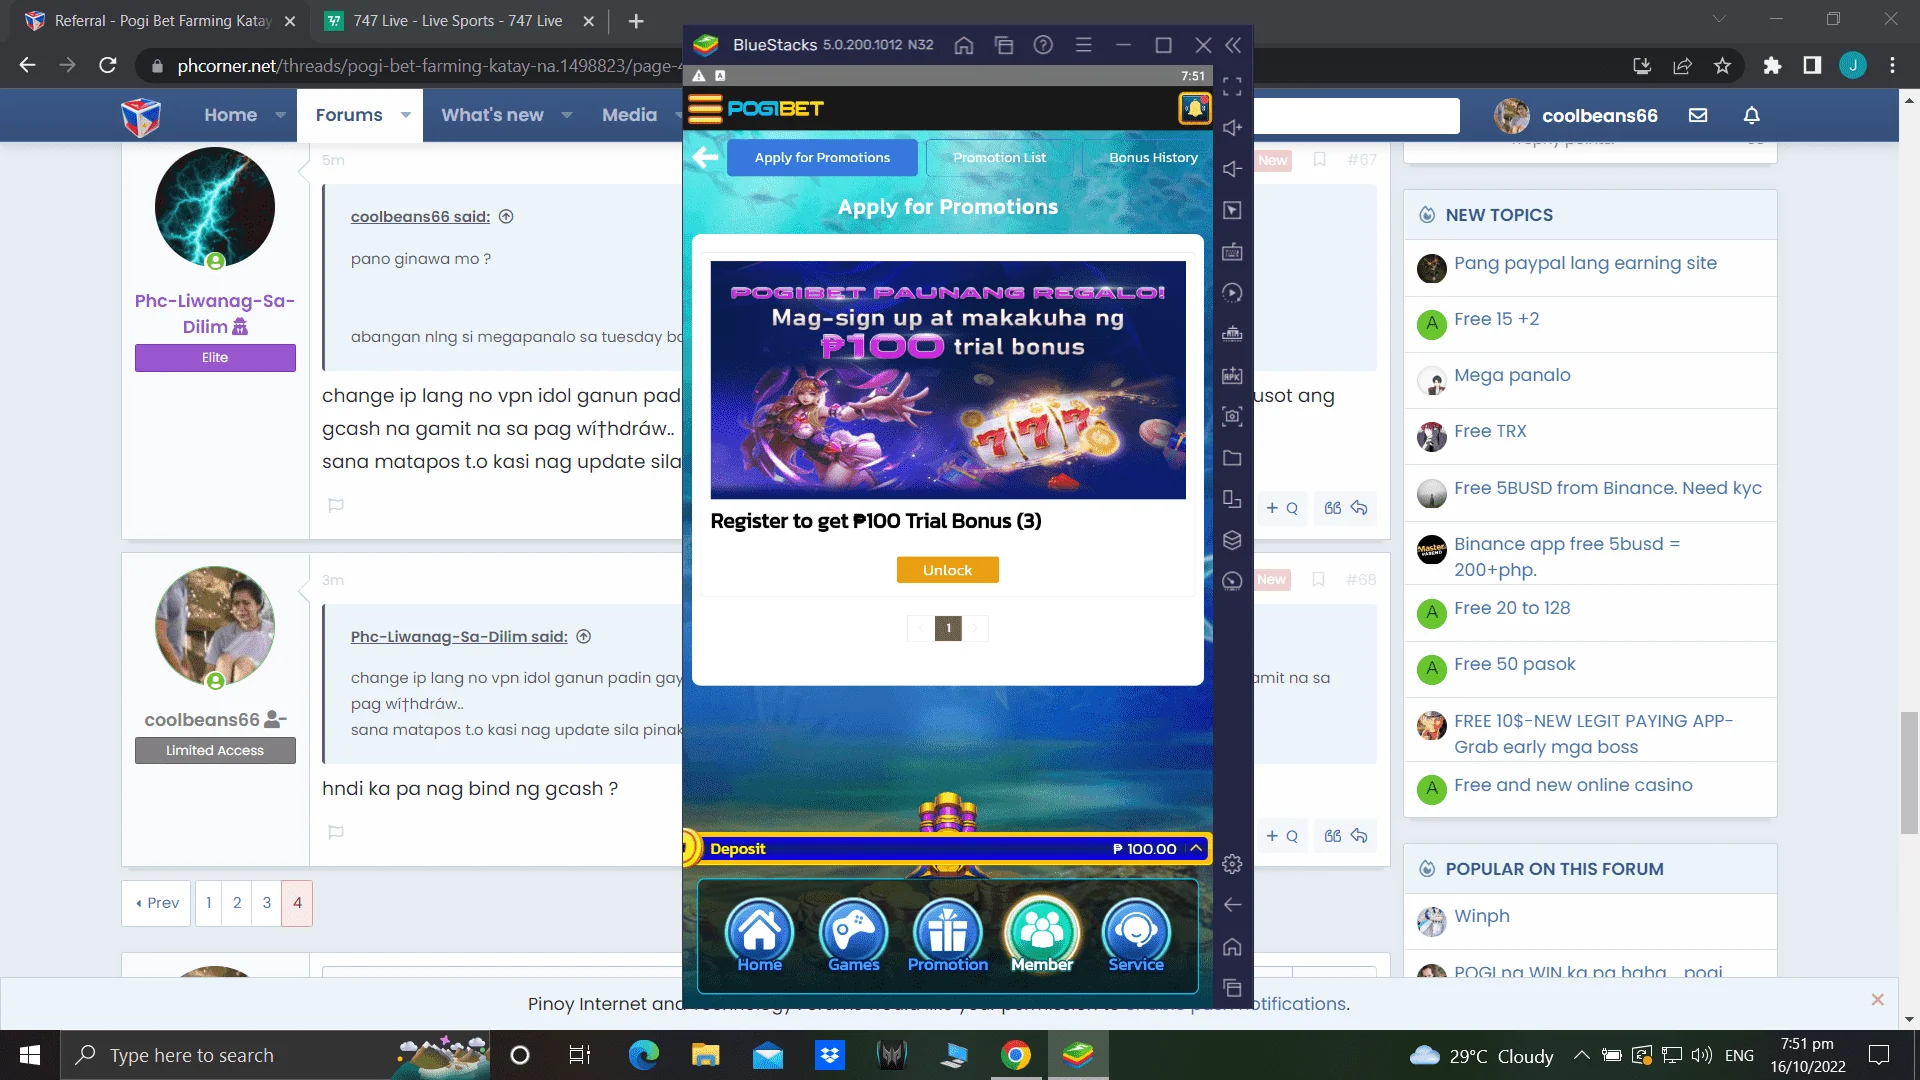1920x1080 pixels.
Task: Expand the coolbeans66 quoted message
Action: [506, 217]
